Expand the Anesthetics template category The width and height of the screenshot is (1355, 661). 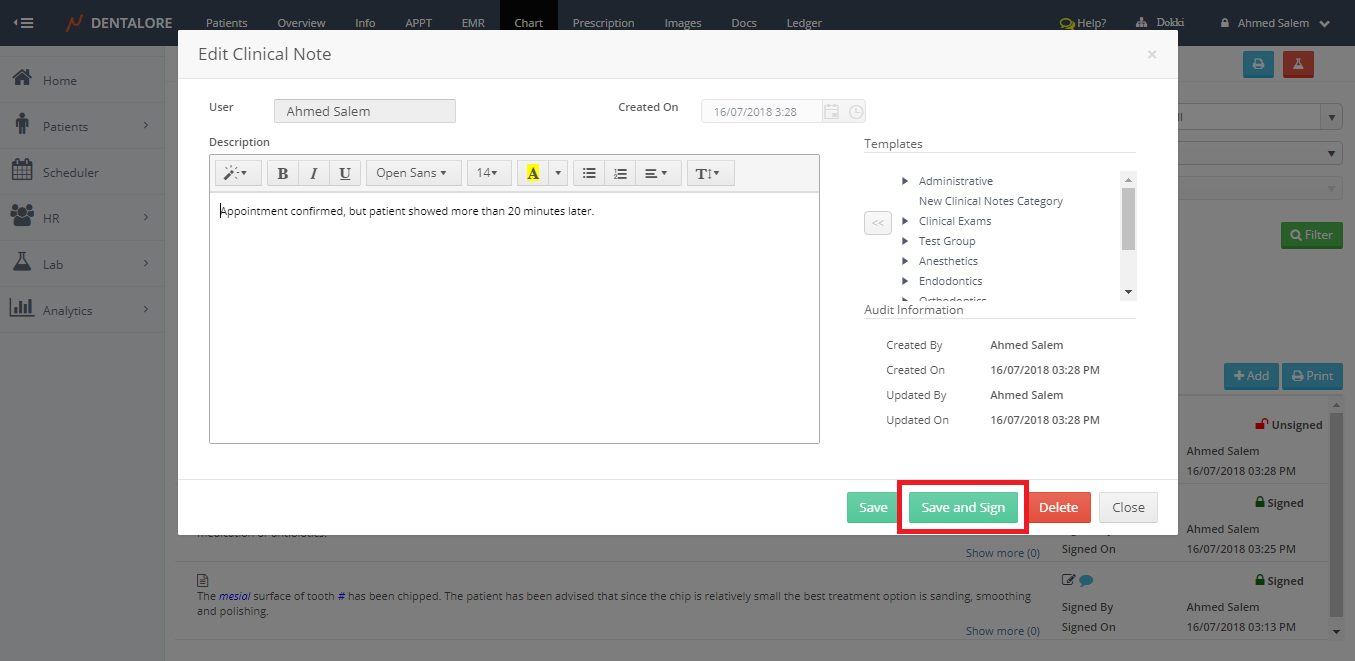coord(905,261)
